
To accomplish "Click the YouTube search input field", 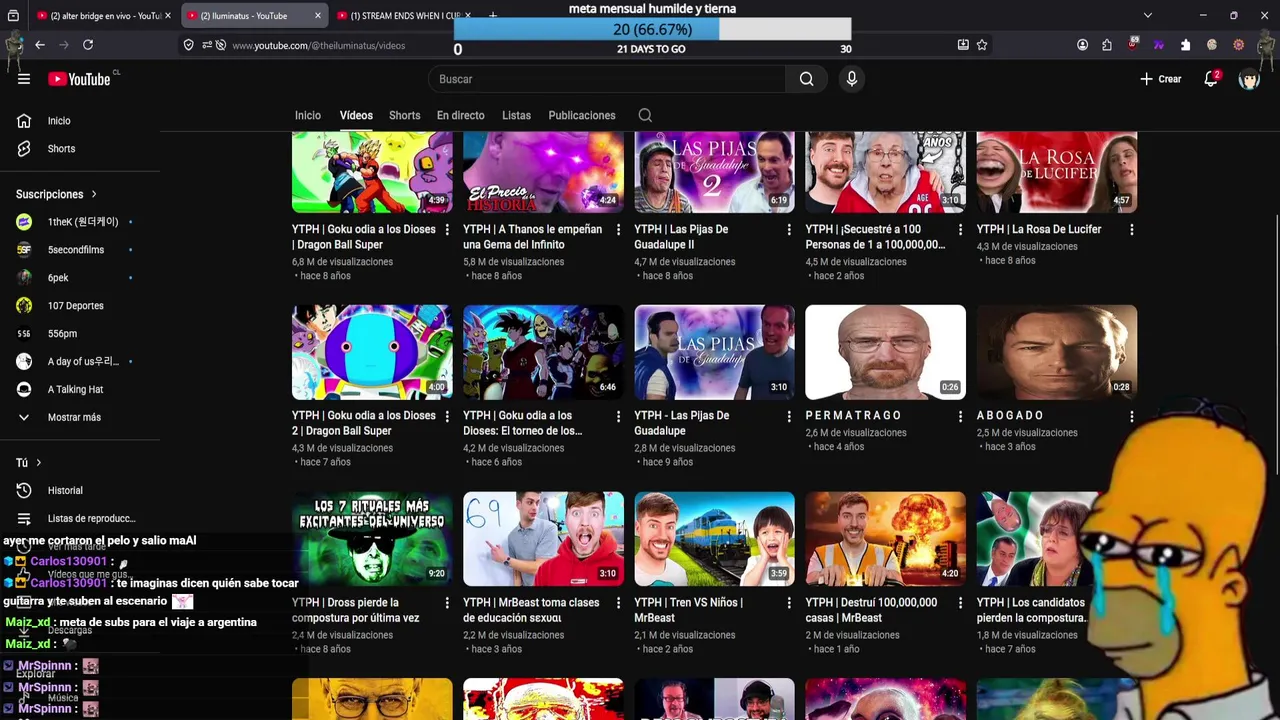I will pyautogui.click(x=608, y=79).
